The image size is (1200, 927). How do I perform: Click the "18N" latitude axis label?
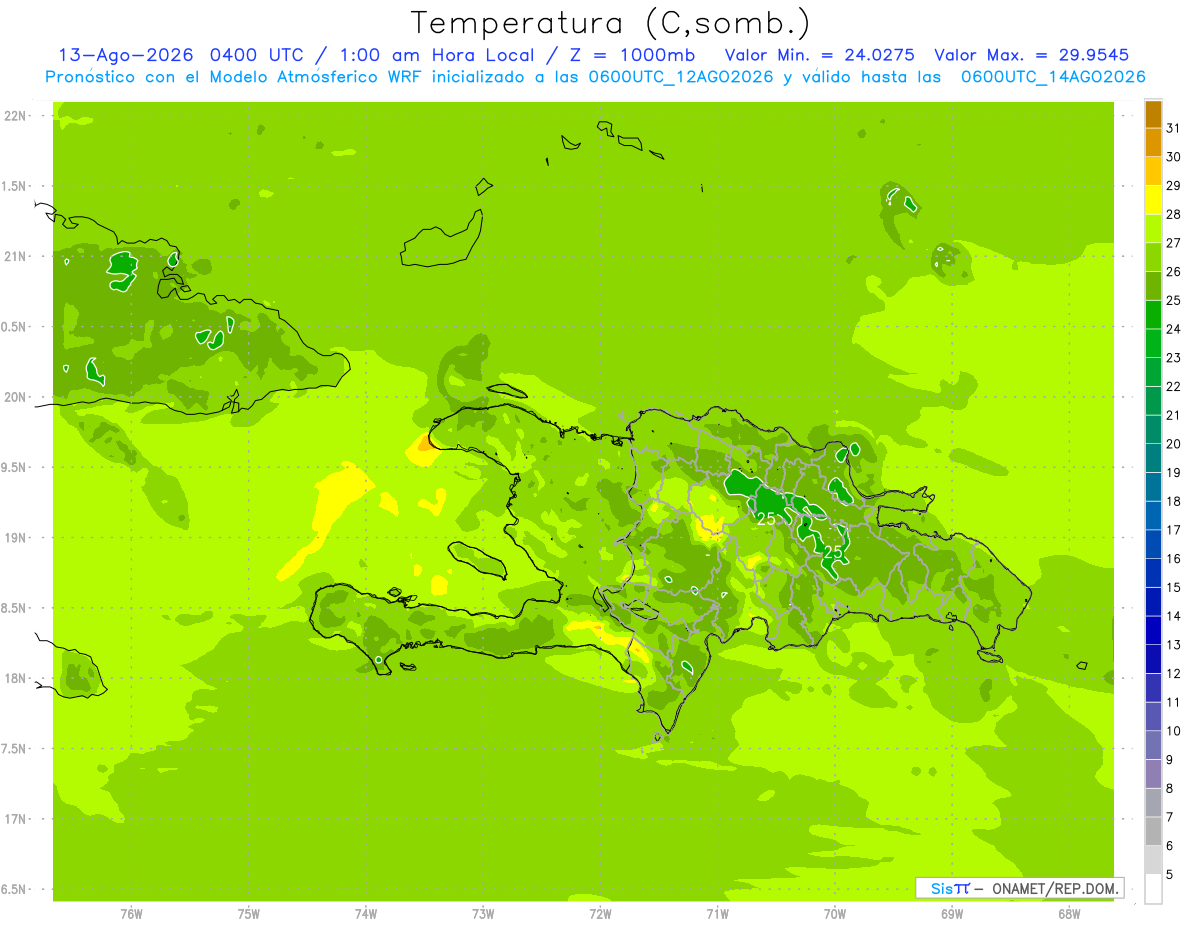point(15,678)
